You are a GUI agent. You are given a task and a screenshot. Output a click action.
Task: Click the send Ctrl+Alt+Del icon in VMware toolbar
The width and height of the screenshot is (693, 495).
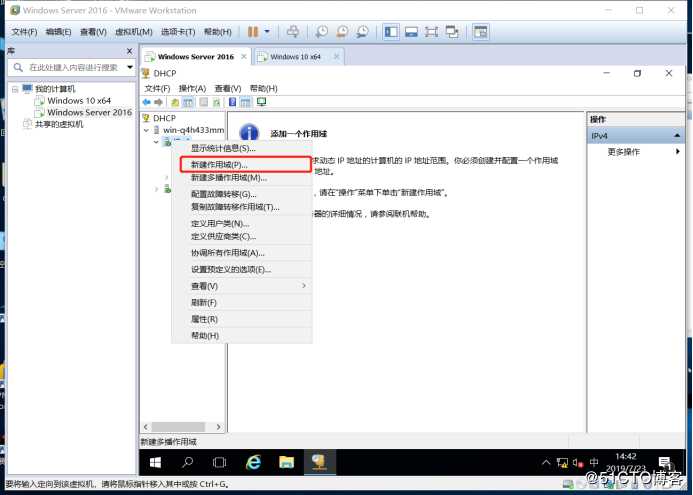(x=293, y=32)
